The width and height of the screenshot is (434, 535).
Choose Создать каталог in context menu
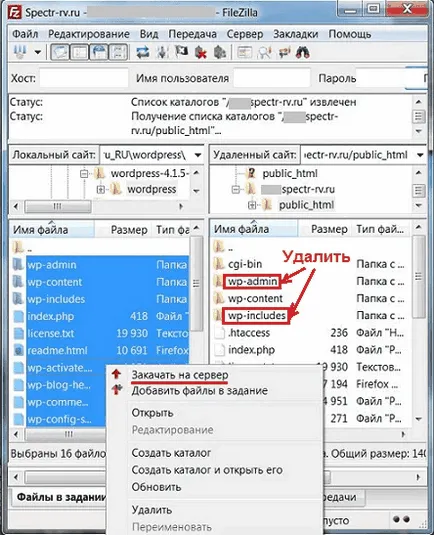pyautogui.click(x=171, y=453)
